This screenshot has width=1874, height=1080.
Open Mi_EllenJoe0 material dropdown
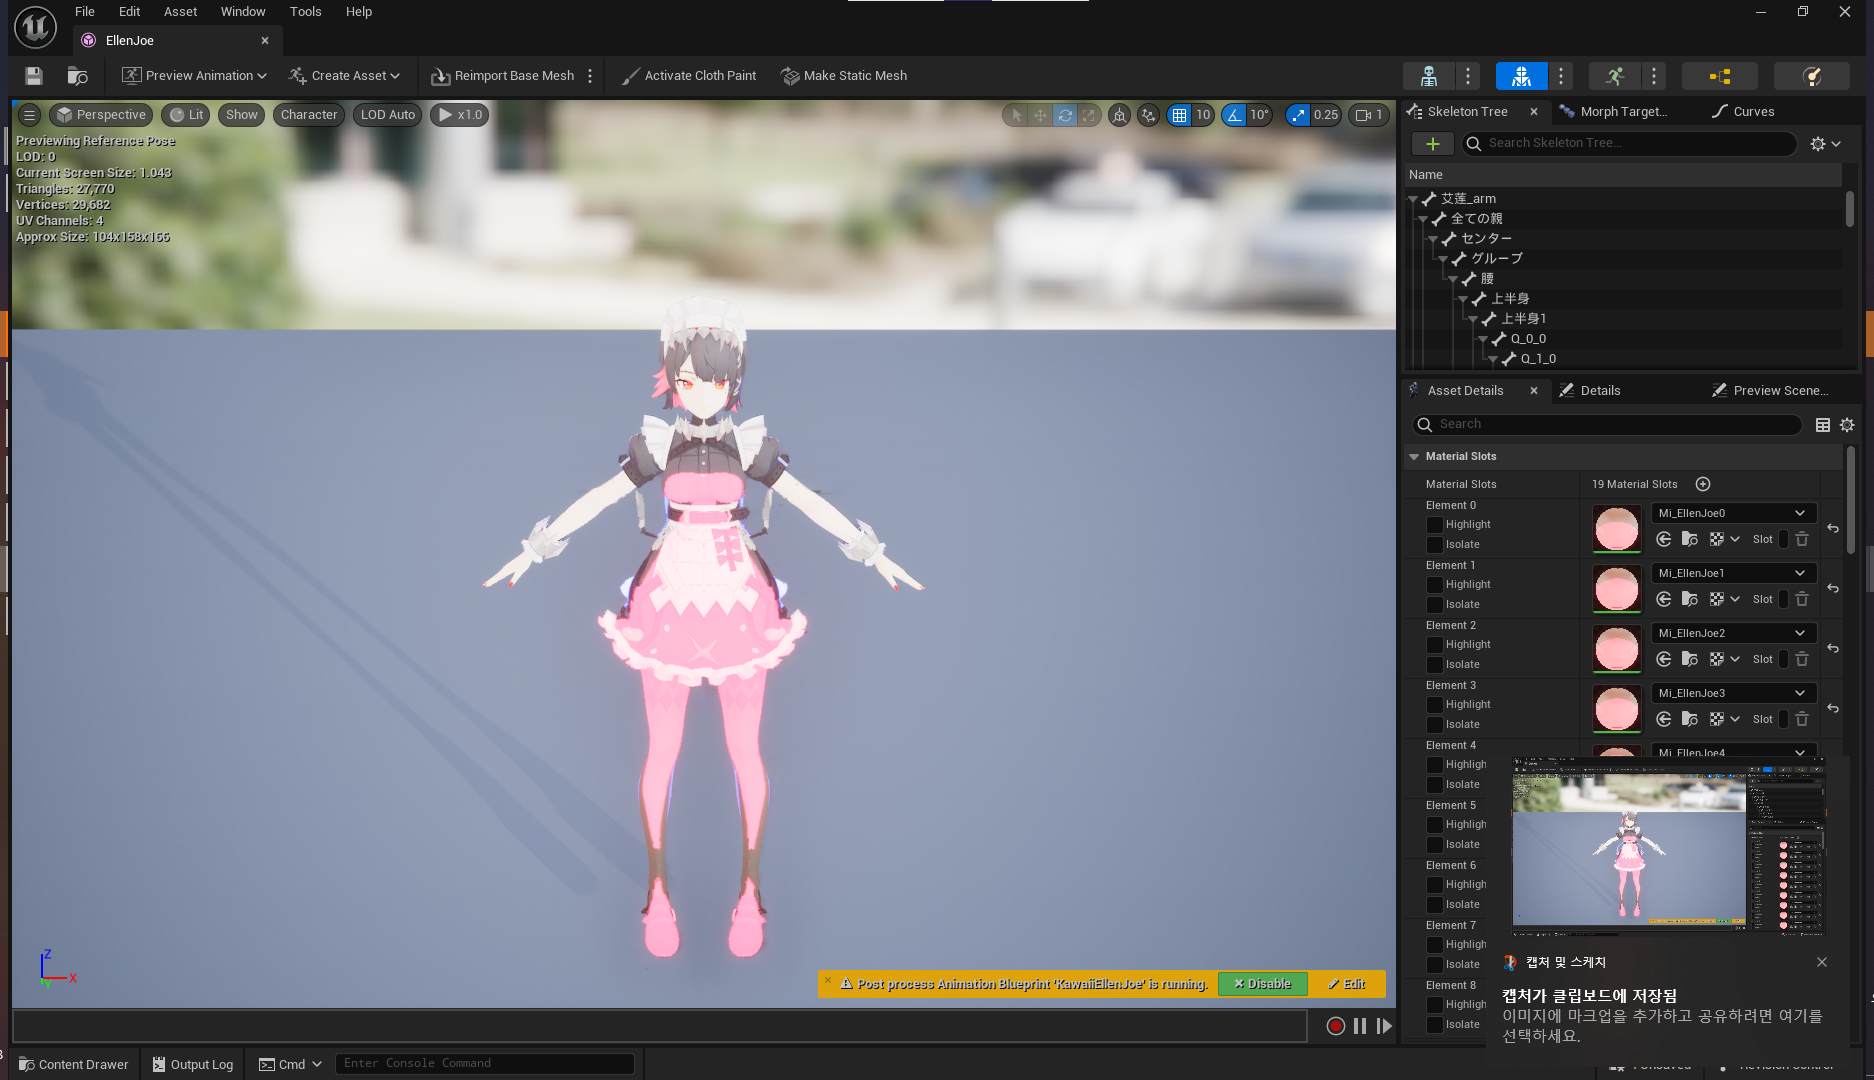[x=1733, y=513]
